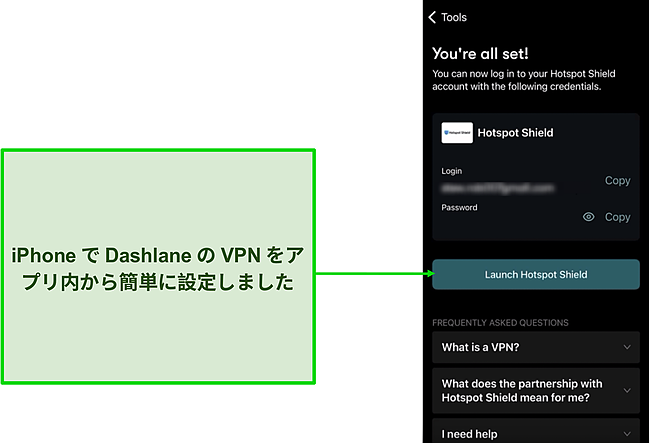Go back to Tools screen
The image size is (650, 443).
coord(447,17)
